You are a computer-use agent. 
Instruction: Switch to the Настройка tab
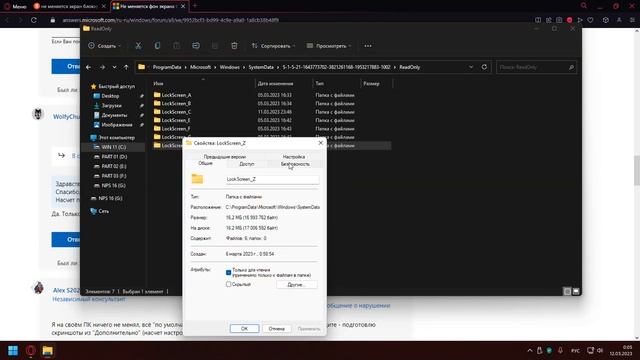(x=293, y=157)
